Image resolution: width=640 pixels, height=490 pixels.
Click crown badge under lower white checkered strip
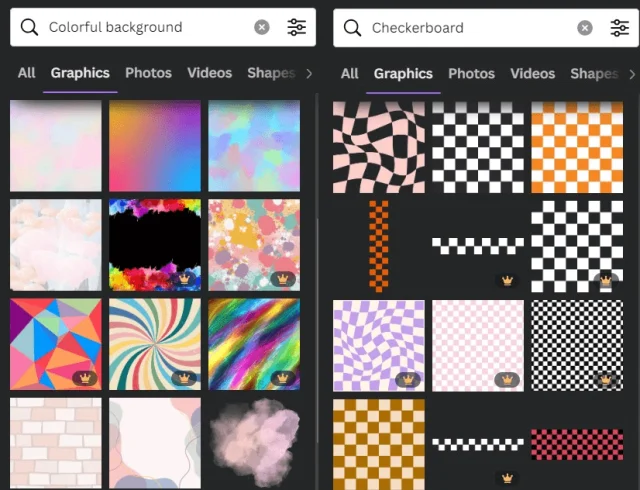point(507,478)
